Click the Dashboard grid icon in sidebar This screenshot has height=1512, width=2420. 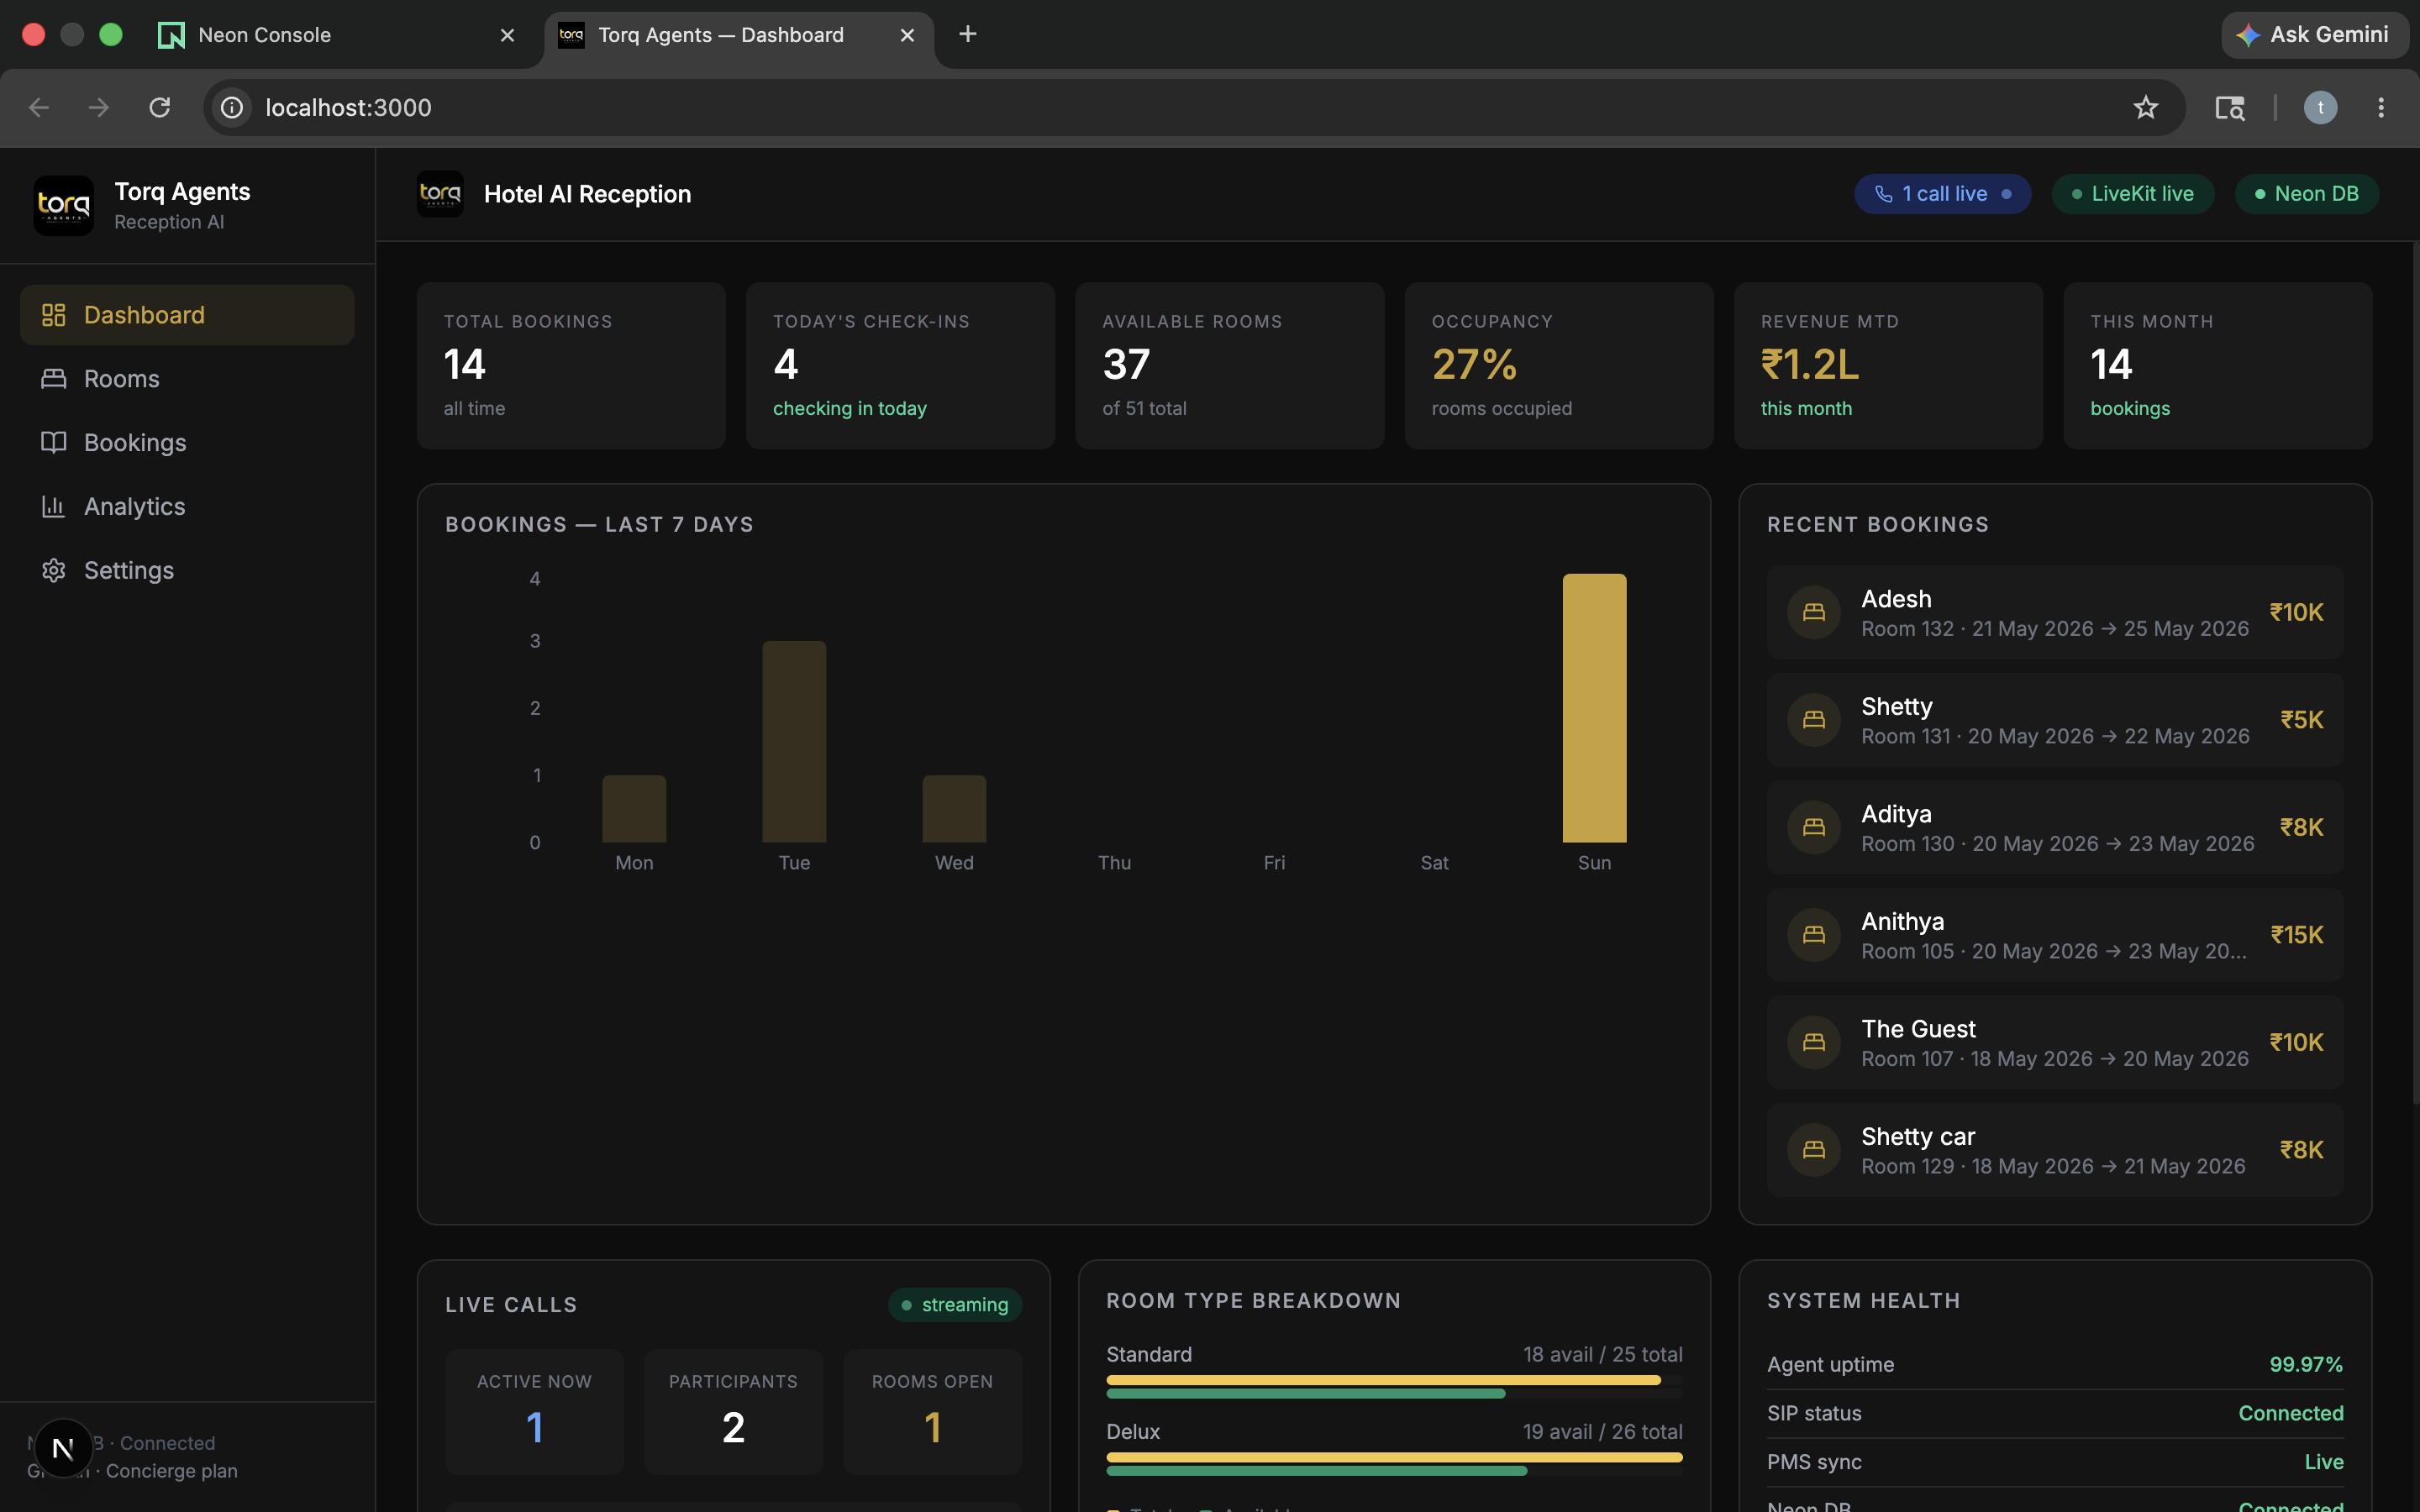53,315
